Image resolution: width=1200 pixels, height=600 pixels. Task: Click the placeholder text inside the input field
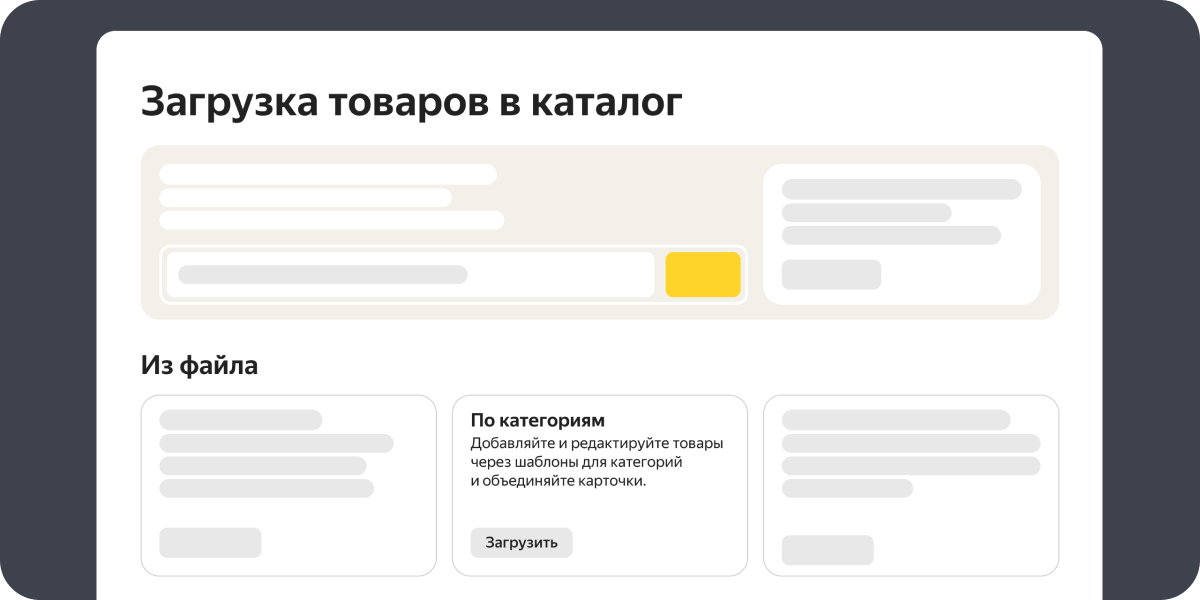322,275
